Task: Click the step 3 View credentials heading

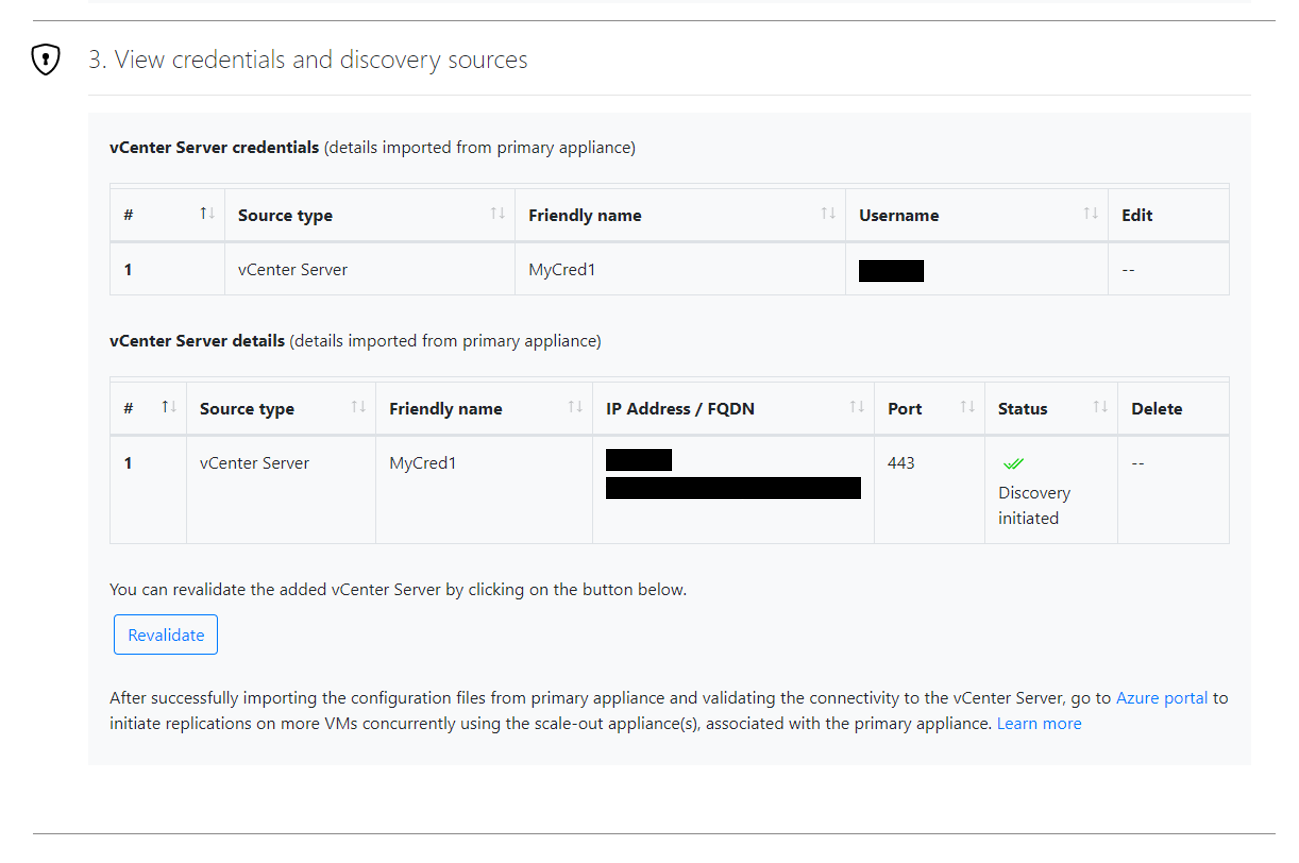Action: click(x=308, y=60)
